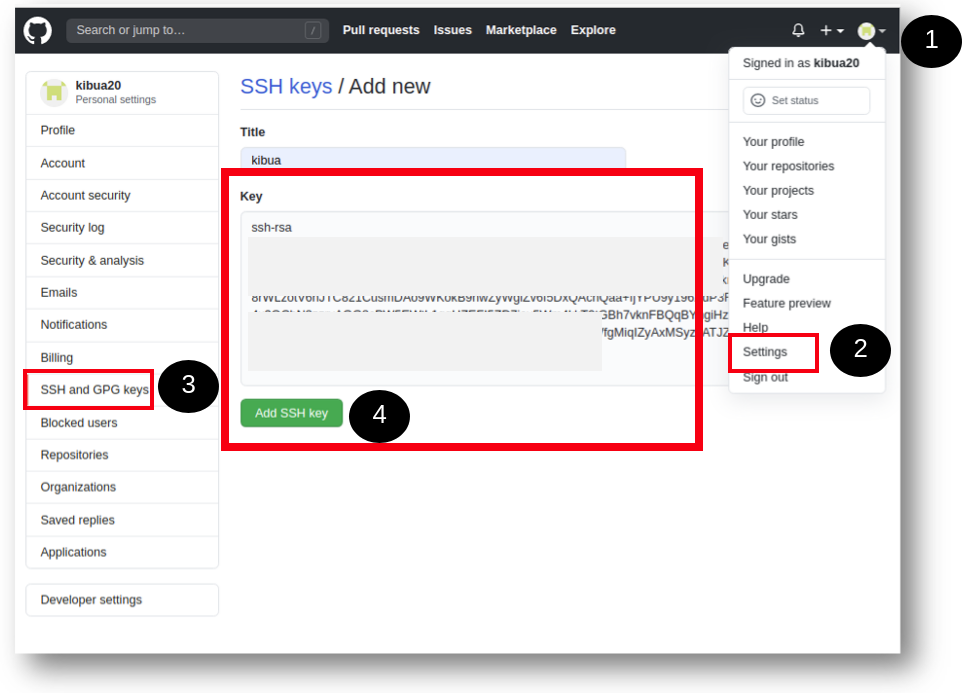Open Your profile from user menu
The height and width of the screenshot is (693, 980).
[773, 142]
